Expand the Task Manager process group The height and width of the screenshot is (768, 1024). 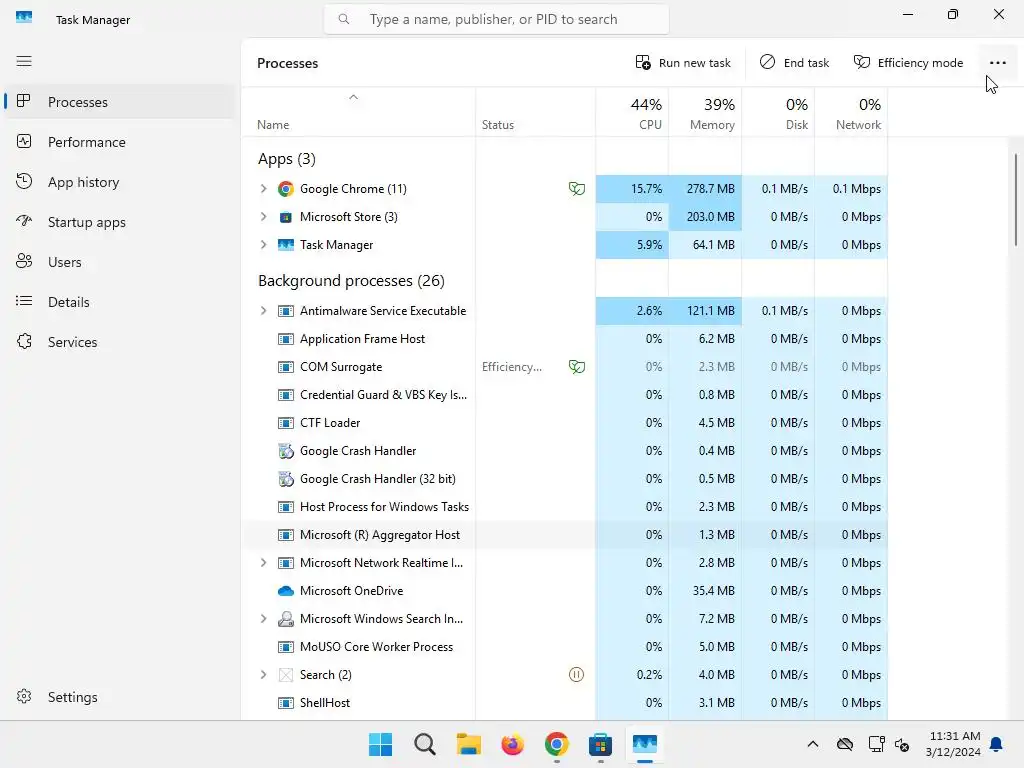(x=263, y=245)
